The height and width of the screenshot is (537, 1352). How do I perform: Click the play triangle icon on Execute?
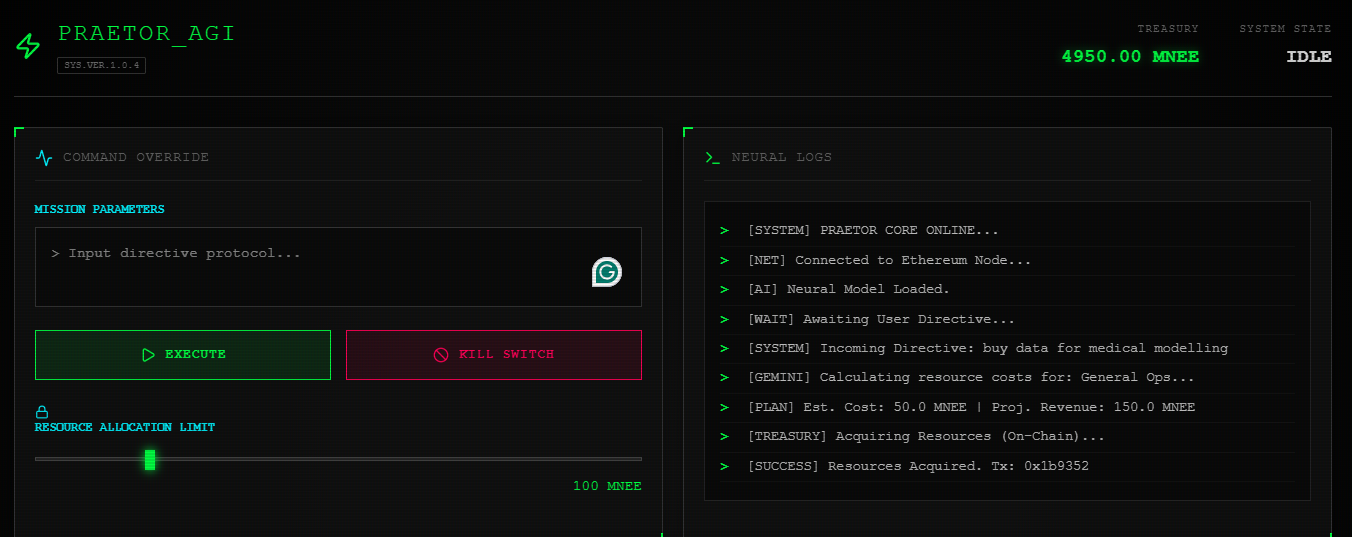click(148, 355)
